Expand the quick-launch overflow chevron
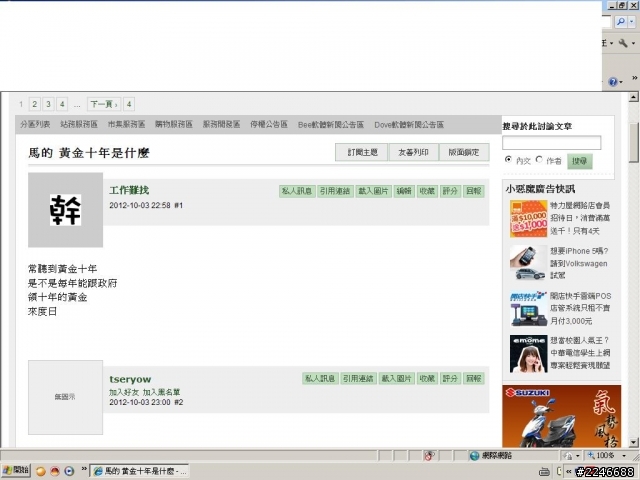The height and width of the screenshot is (480, 640). pyautogui.click(x=84, y=469)
